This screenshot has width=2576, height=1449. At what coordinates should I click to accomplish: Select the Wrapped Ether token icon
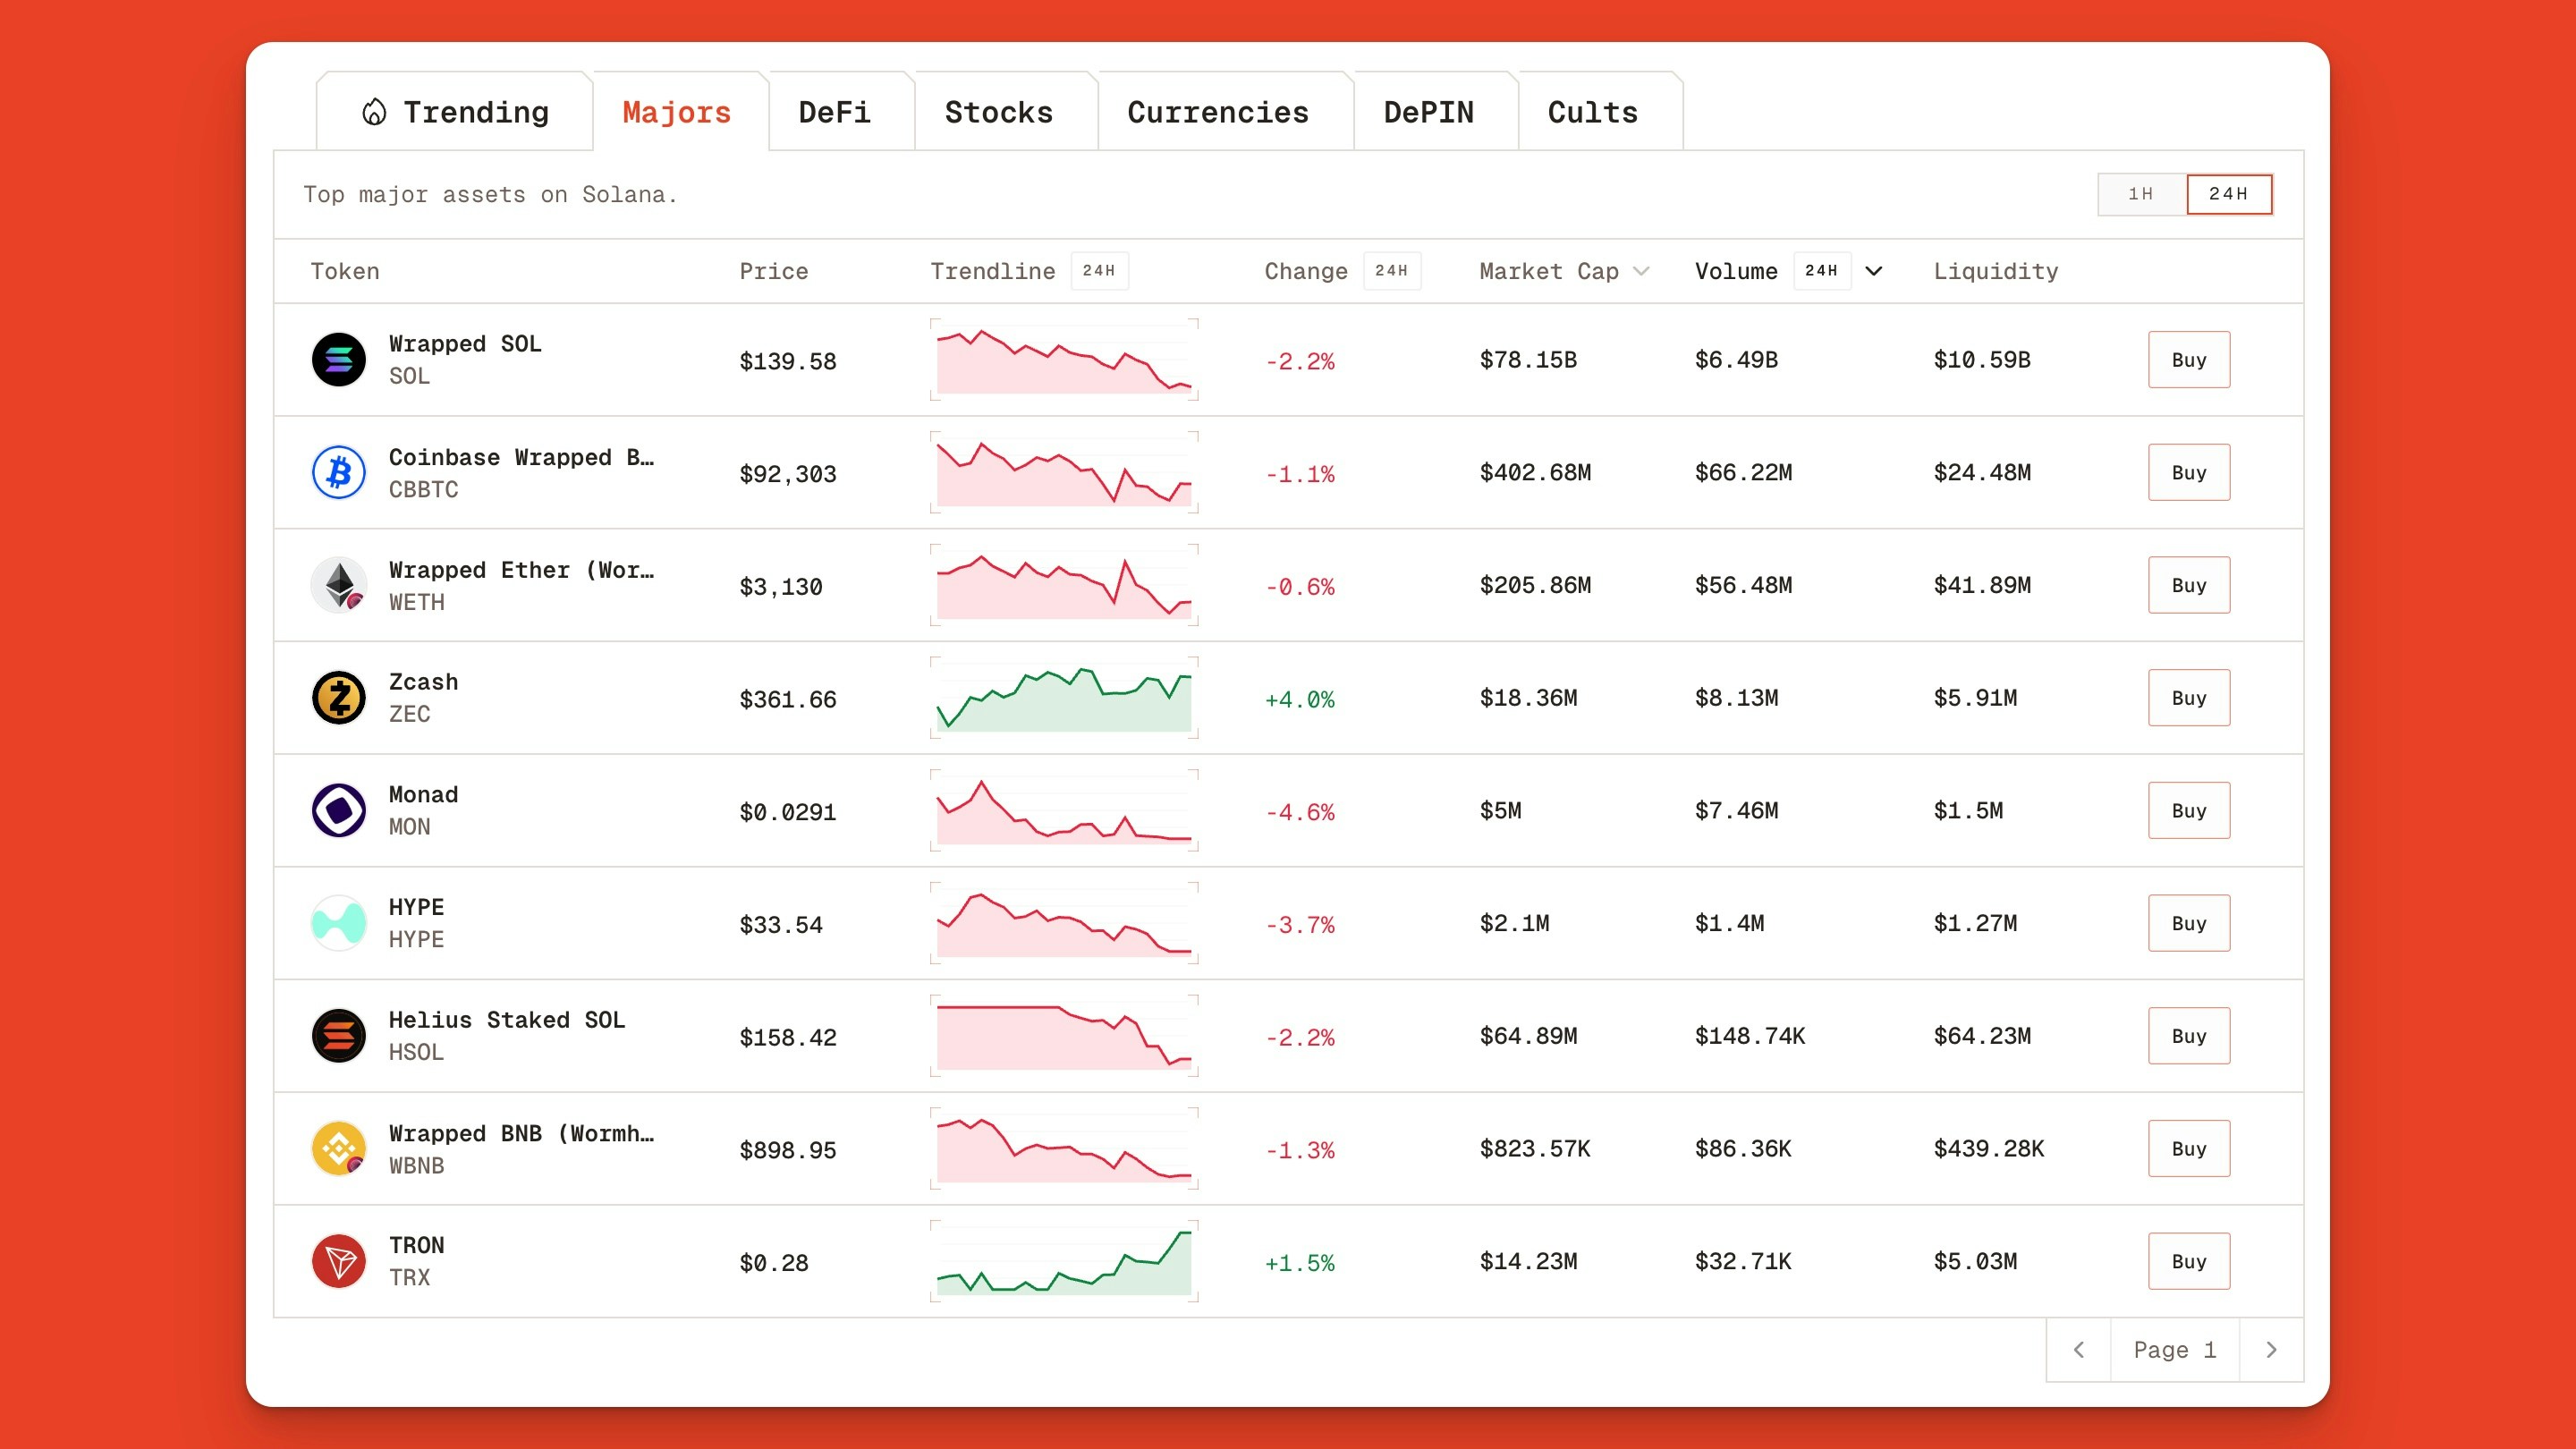pos(339,584)
